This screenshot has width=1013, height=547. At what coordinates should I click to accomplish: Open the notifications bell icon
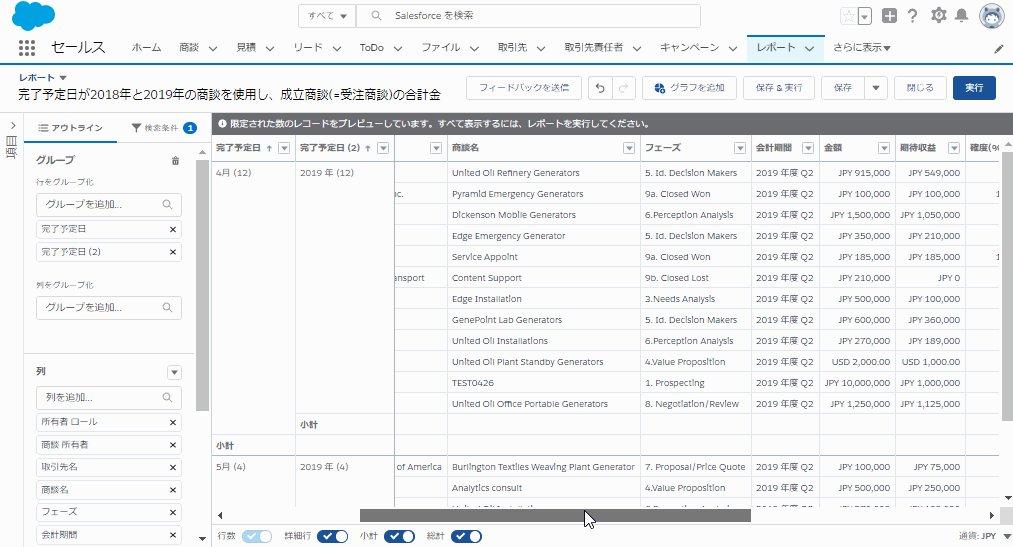(961, 15)
